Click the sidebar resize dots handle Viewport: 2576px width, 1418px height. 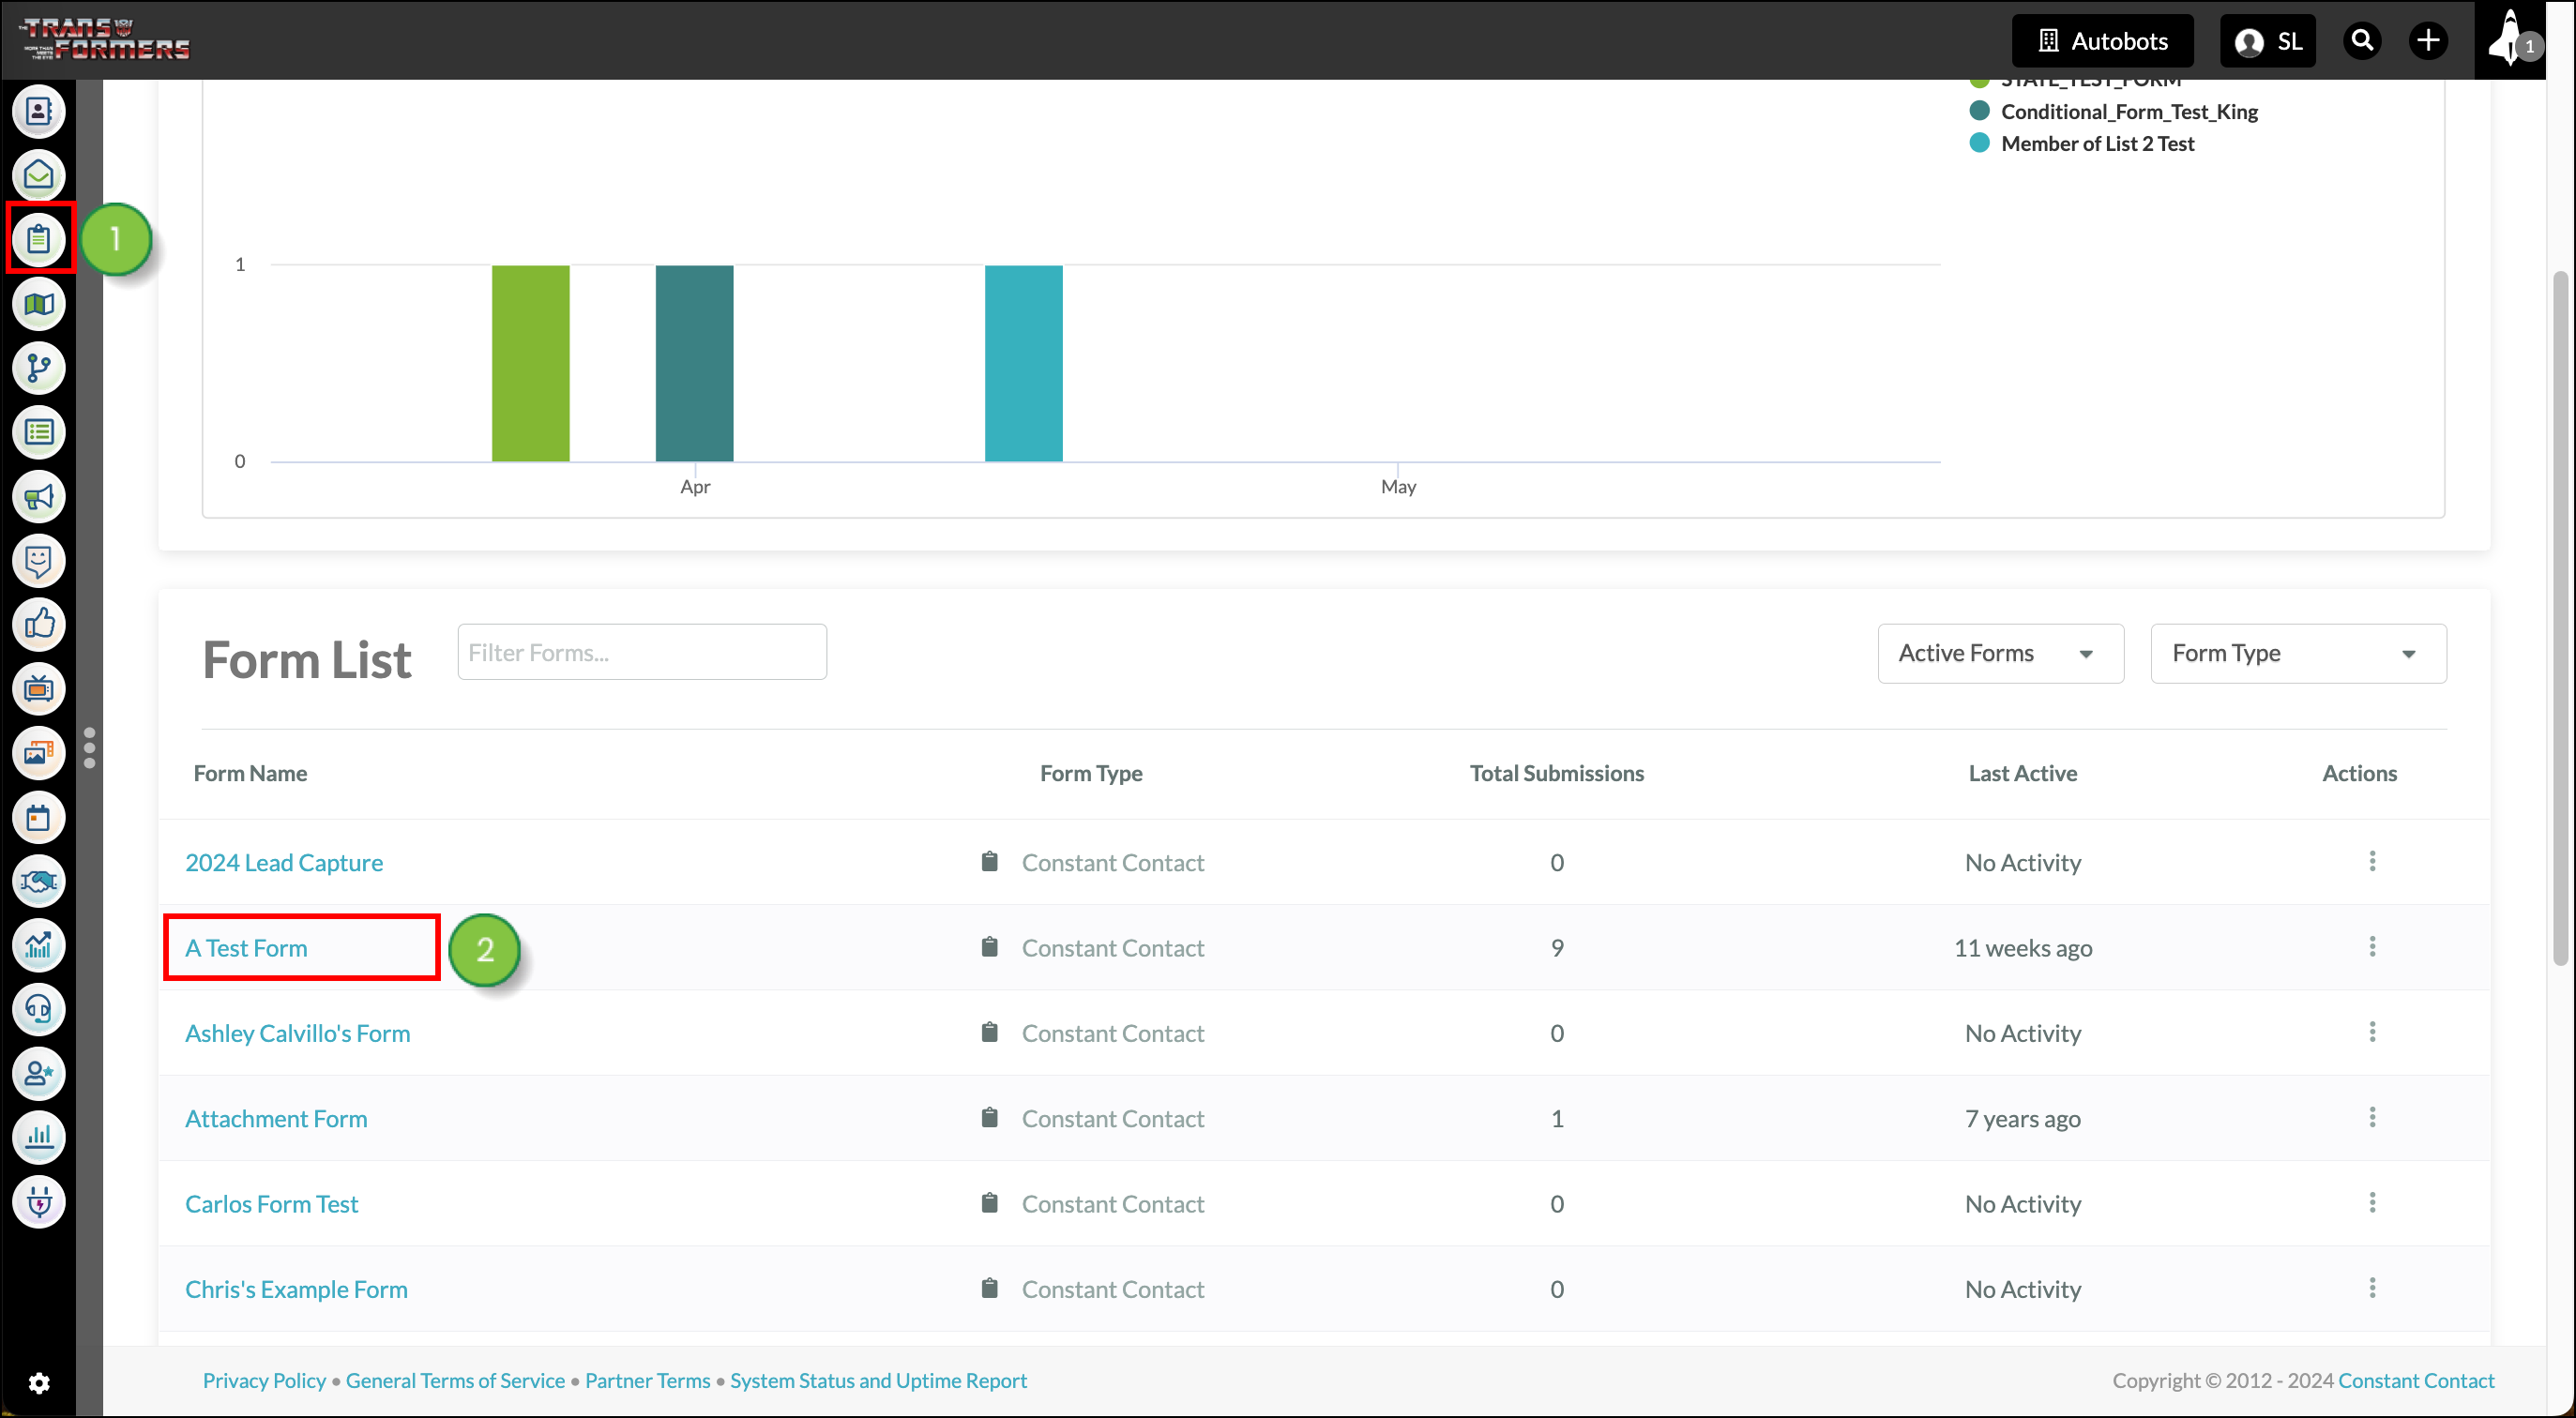89,747
